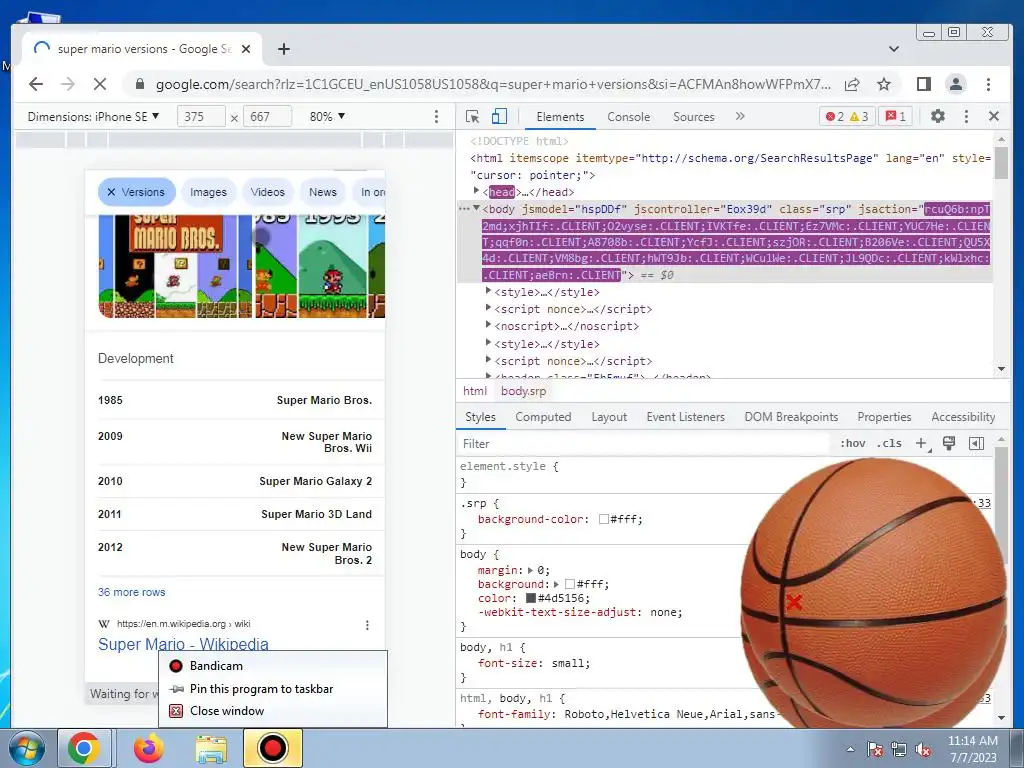Expand the noscript element node
The height and width of the screenshot is (768, 1024).
tap(488, 325)
